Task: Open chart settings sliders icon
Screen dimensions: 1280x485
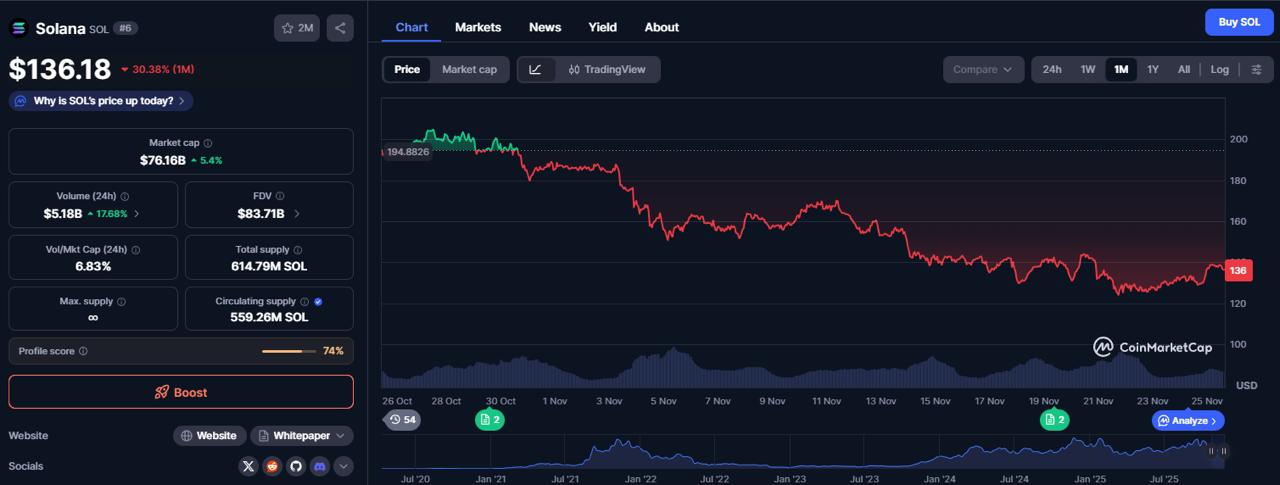Action: 1257,69
